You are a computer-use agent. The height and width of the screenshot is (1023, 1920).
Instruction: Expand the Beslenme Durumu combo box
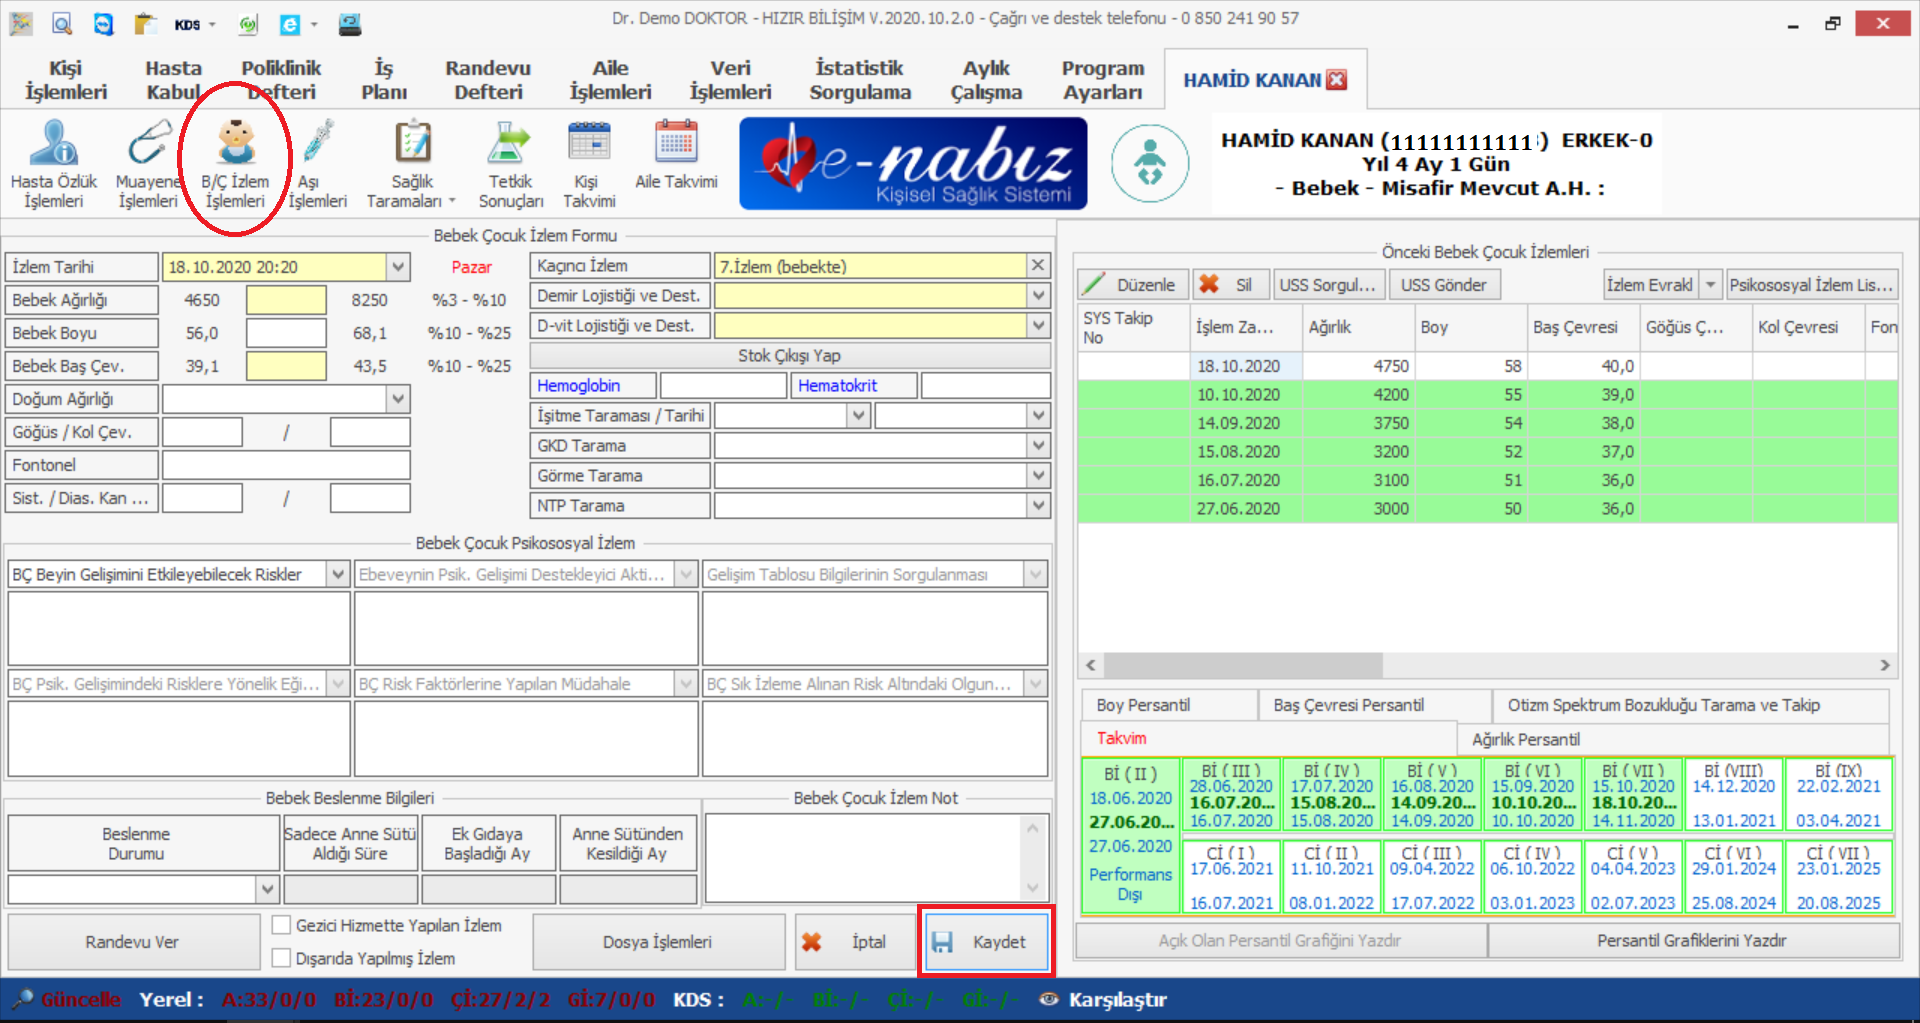click(267, 888)
